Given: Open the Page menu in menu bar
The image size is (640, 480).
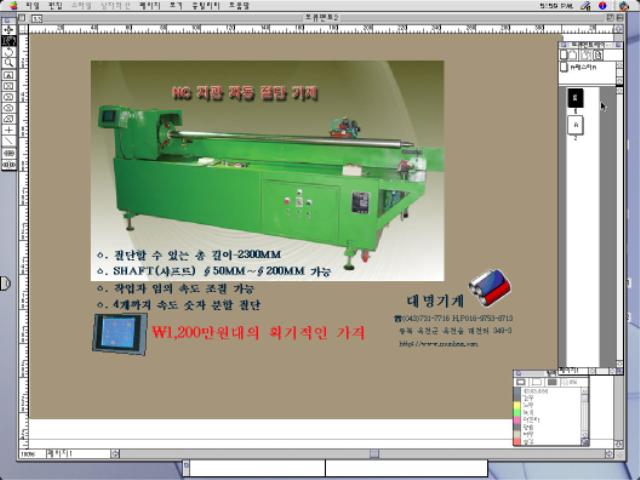Looking at the screenshot, I should [150, 5].
